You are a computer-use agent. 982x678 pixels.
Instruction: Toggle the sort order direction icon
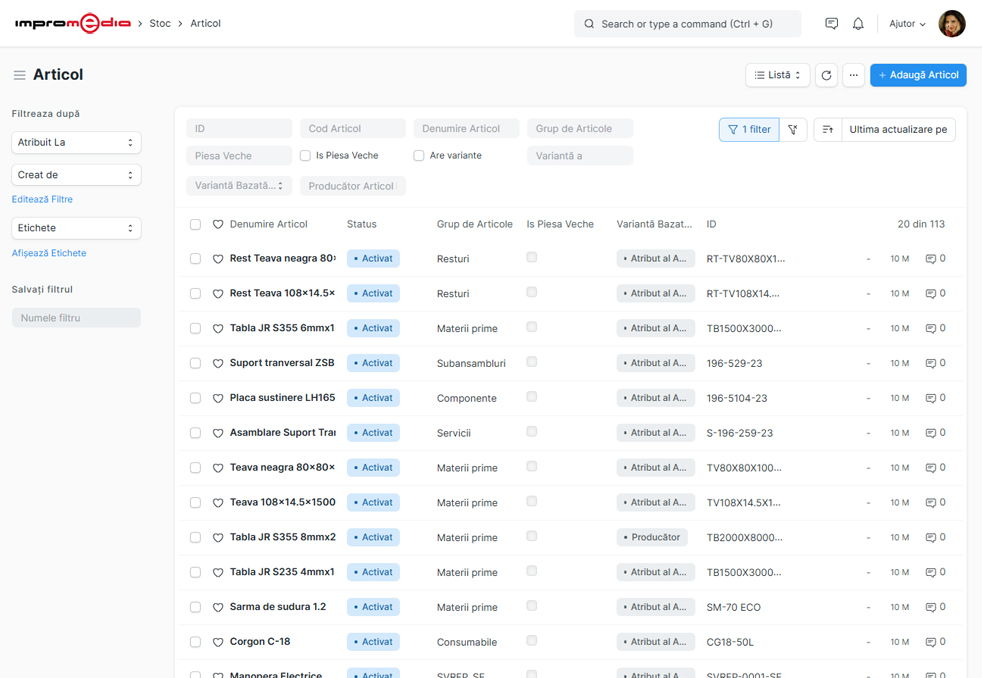pos(827,129)
